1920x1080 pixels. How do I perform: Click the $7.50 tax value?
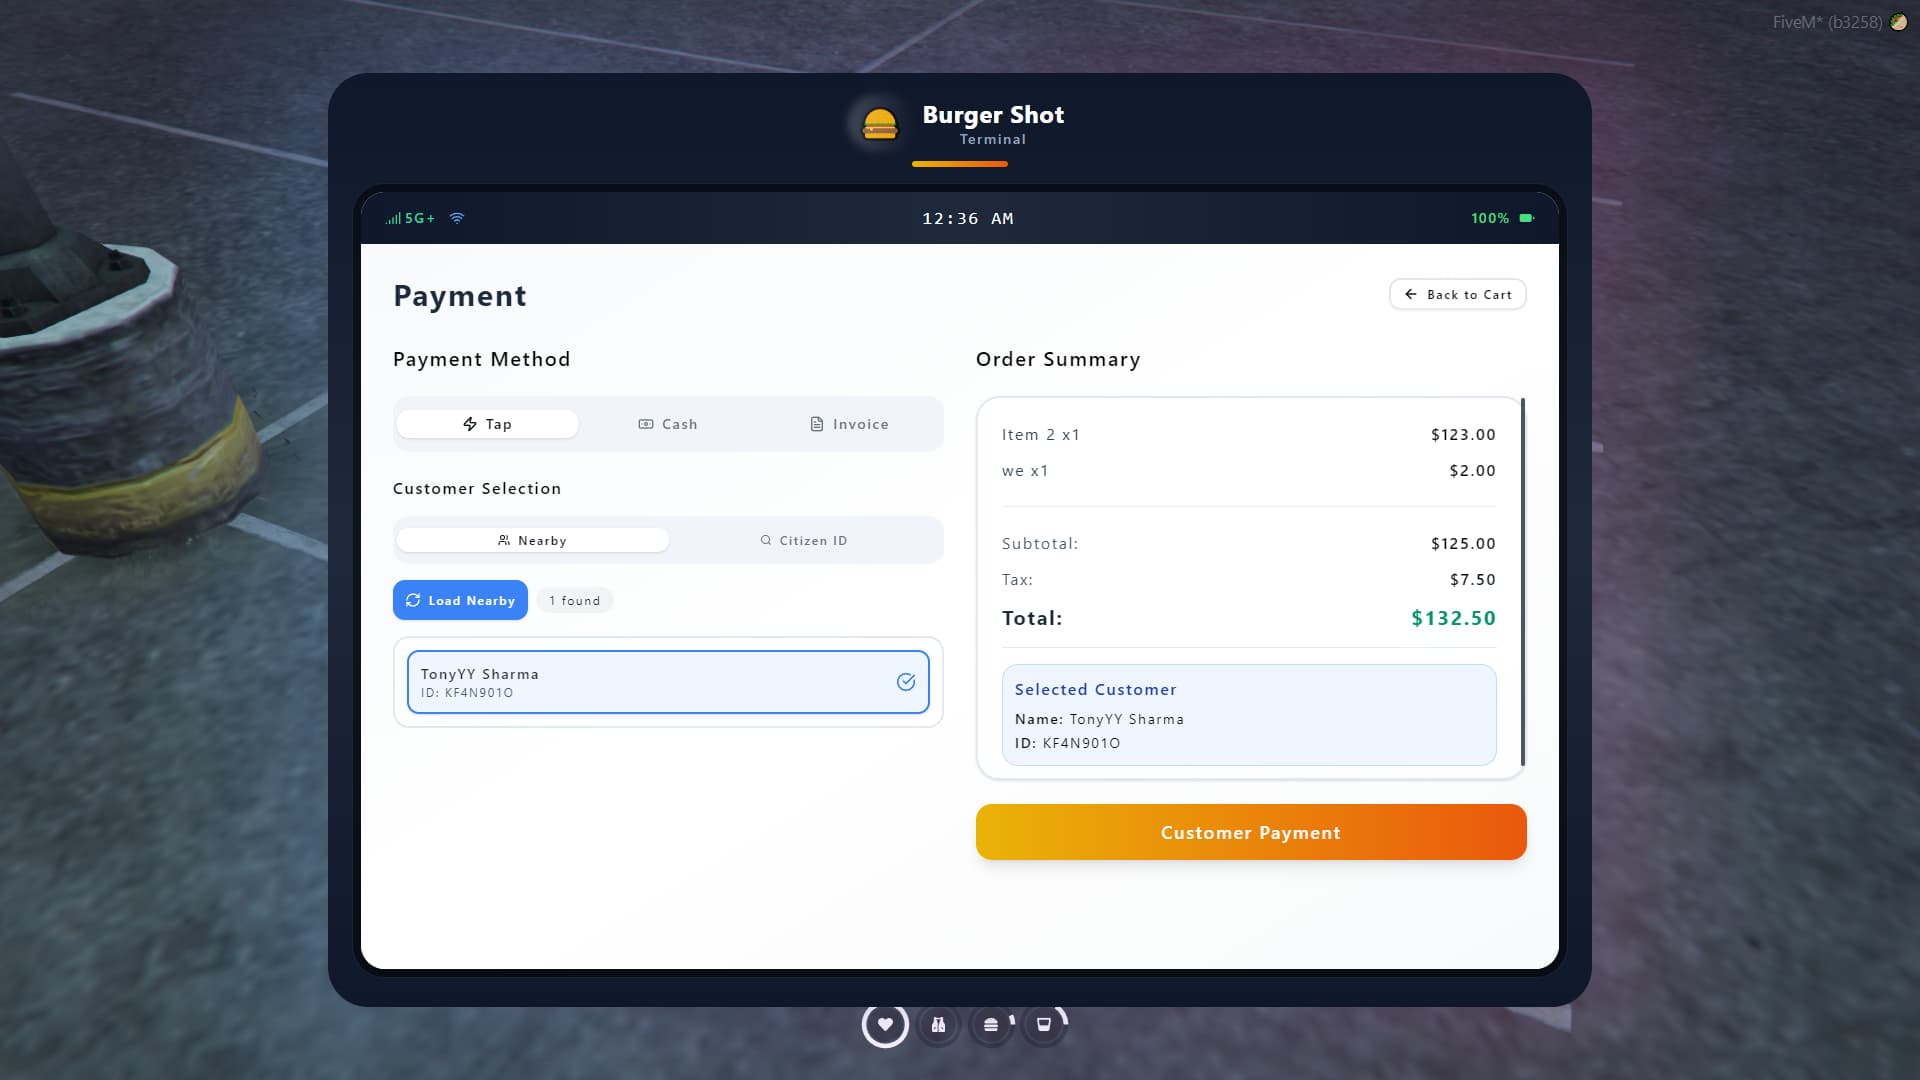click(x=1473, y=579)
